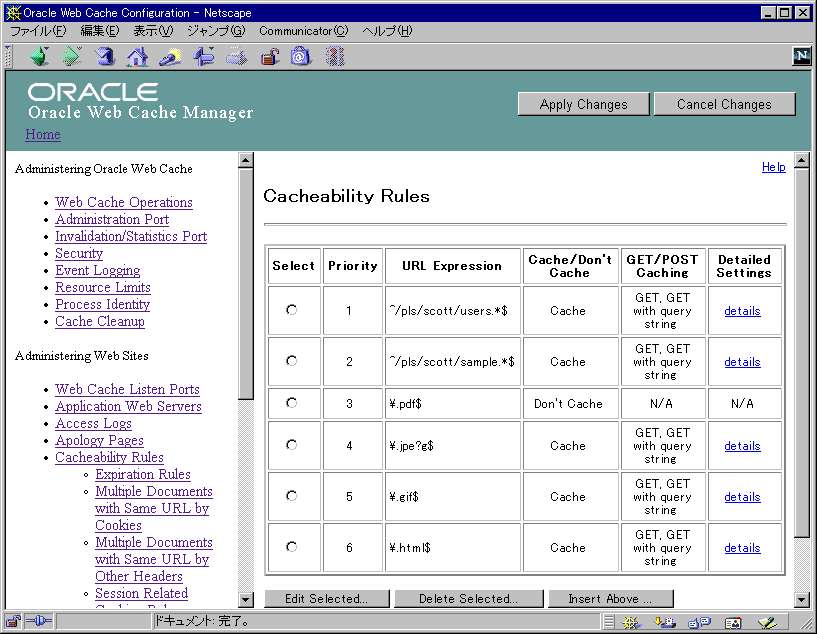Screen dimensions: 817x634
Task: Open the Guide toolbar icon
Action: click(x=204, y=56)
